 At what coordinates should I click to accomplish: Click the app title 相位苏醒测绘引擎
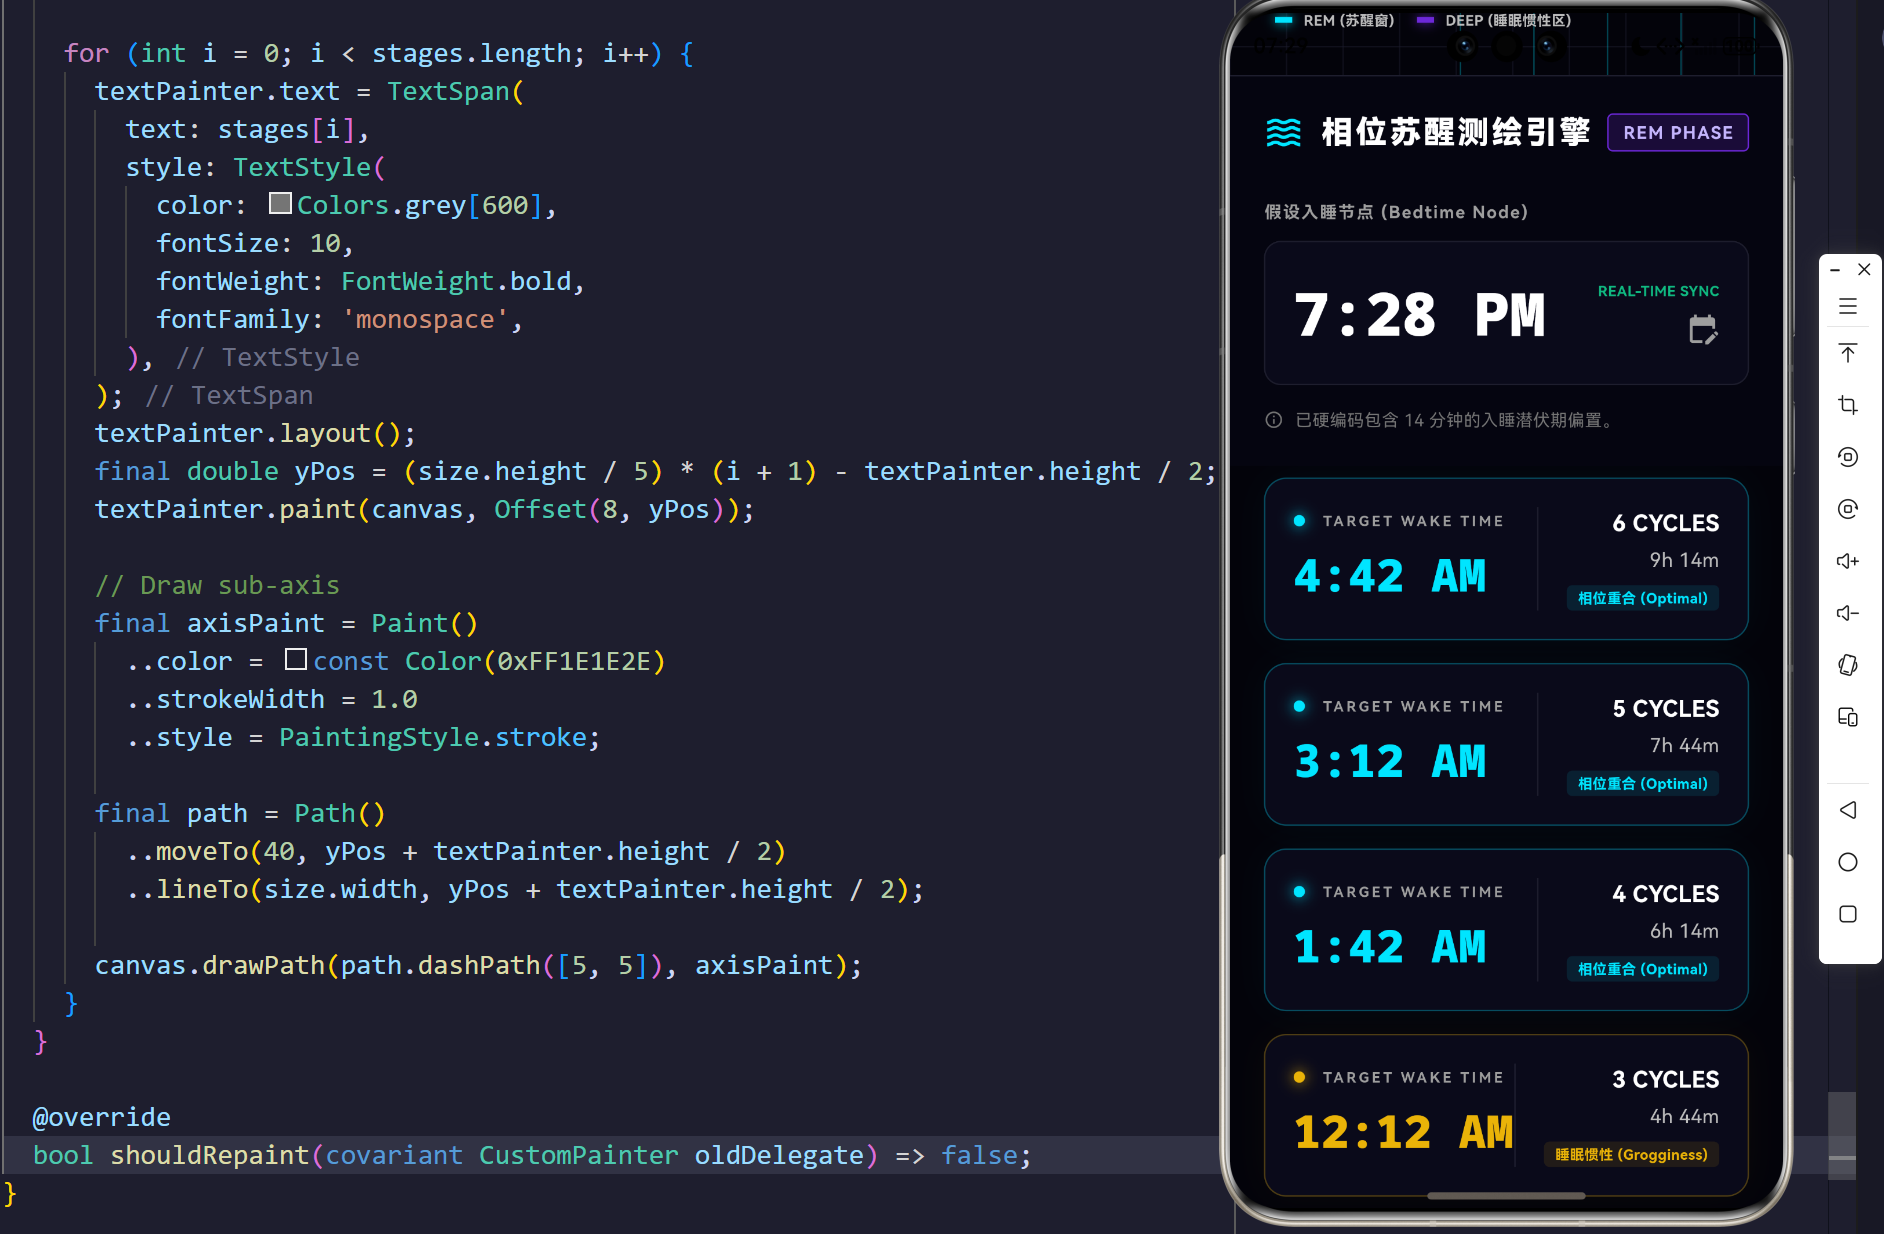1456,132
